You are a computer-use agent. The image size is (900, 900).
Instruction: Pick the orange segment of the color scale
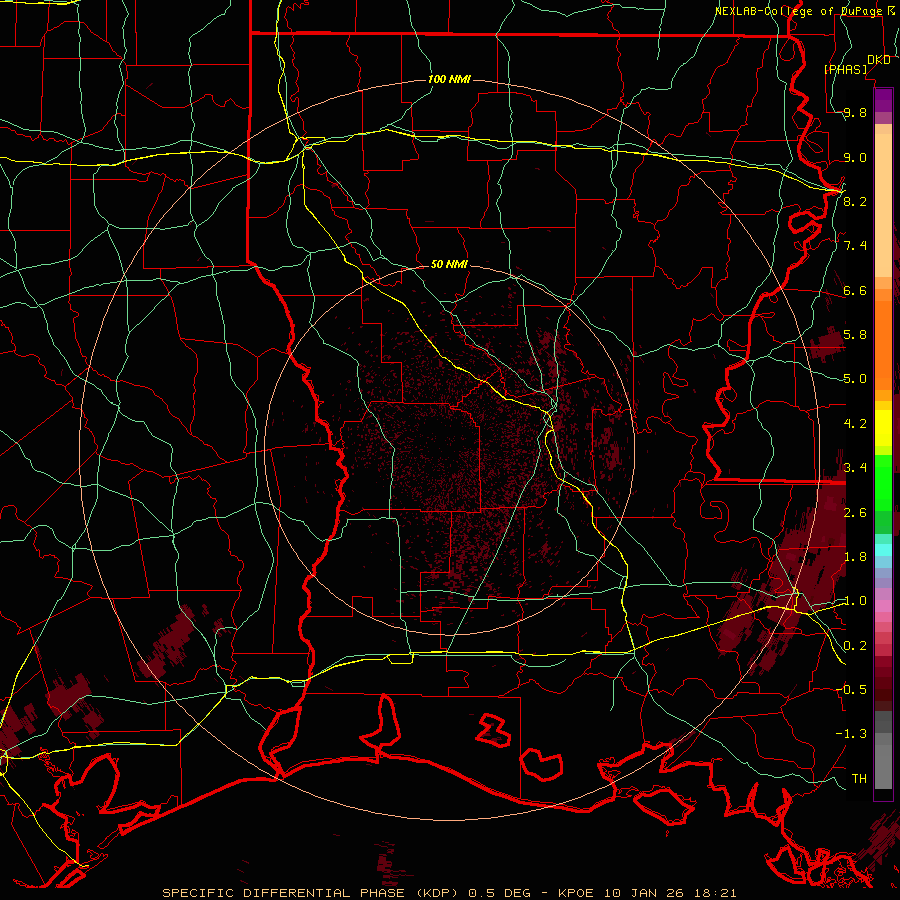[883, 344]
